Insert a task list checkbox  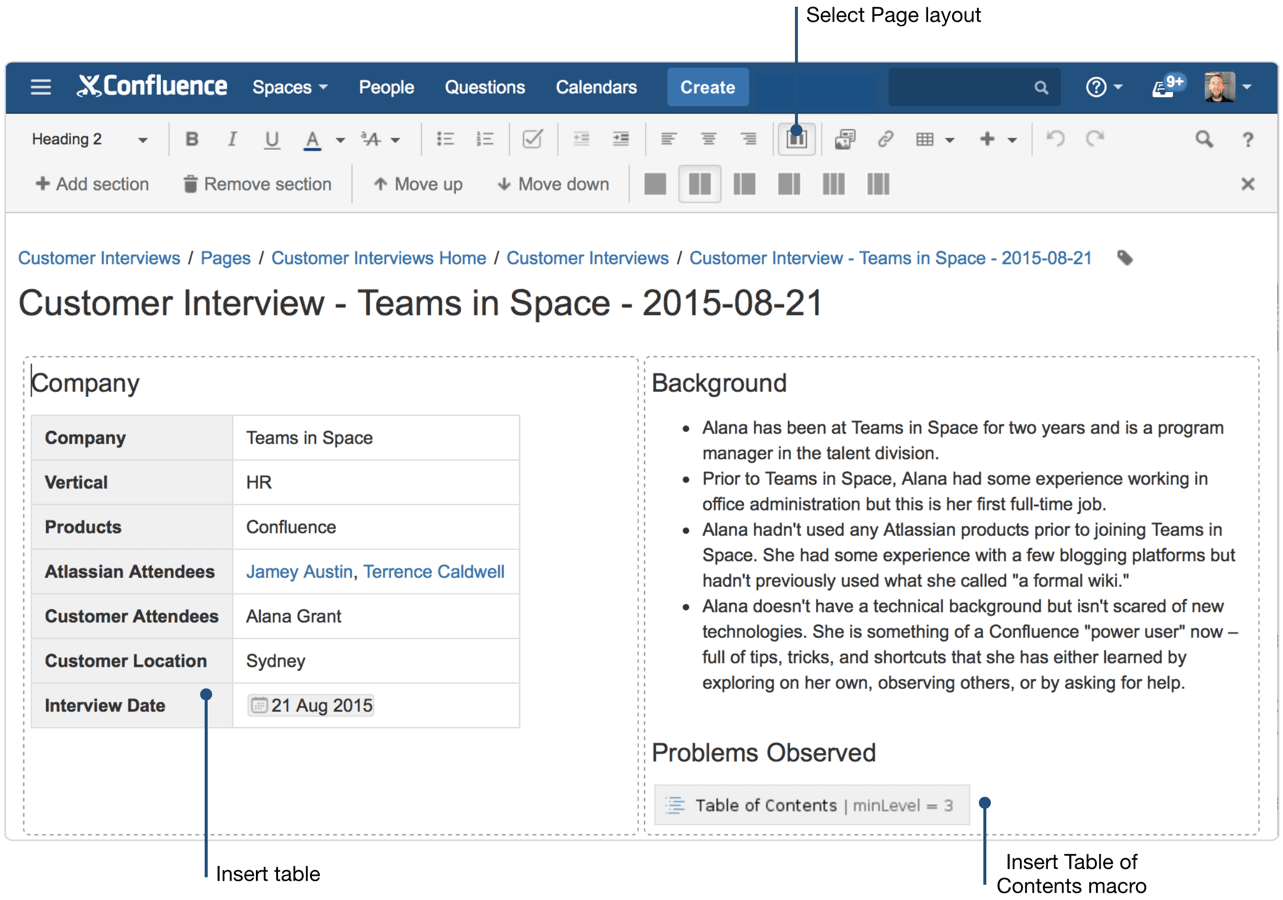tap(532, 140)
